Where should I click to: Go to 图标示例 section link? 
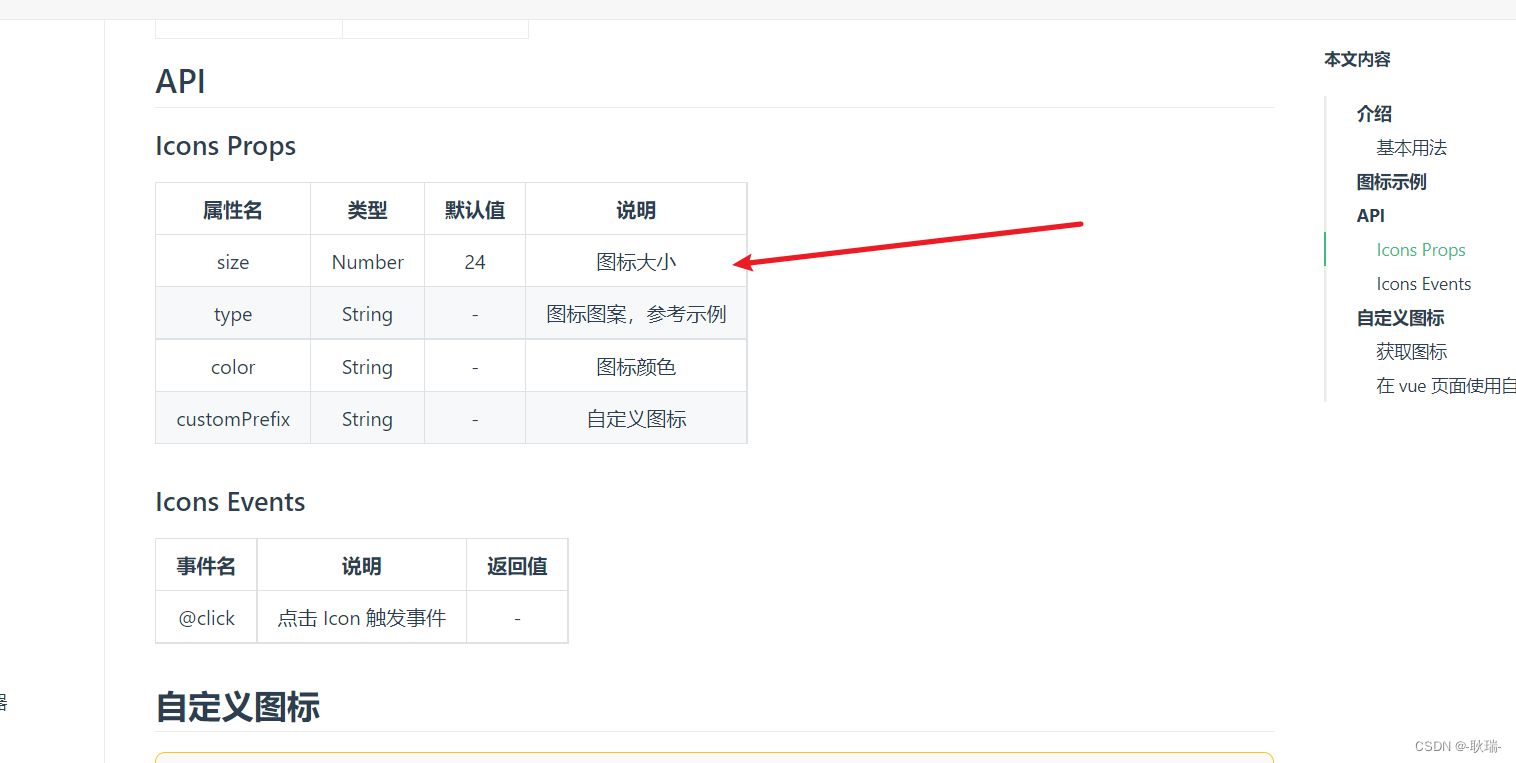click(x=1391, y=182)
